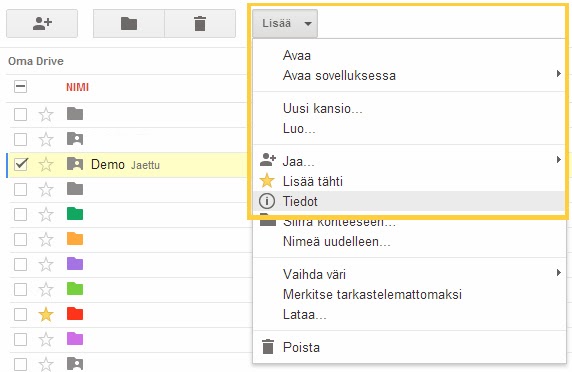This screenshot has height=372, width=572.
Task: Toggle the select-all checkbox next to NIMI
Action: tap(20, 86)
